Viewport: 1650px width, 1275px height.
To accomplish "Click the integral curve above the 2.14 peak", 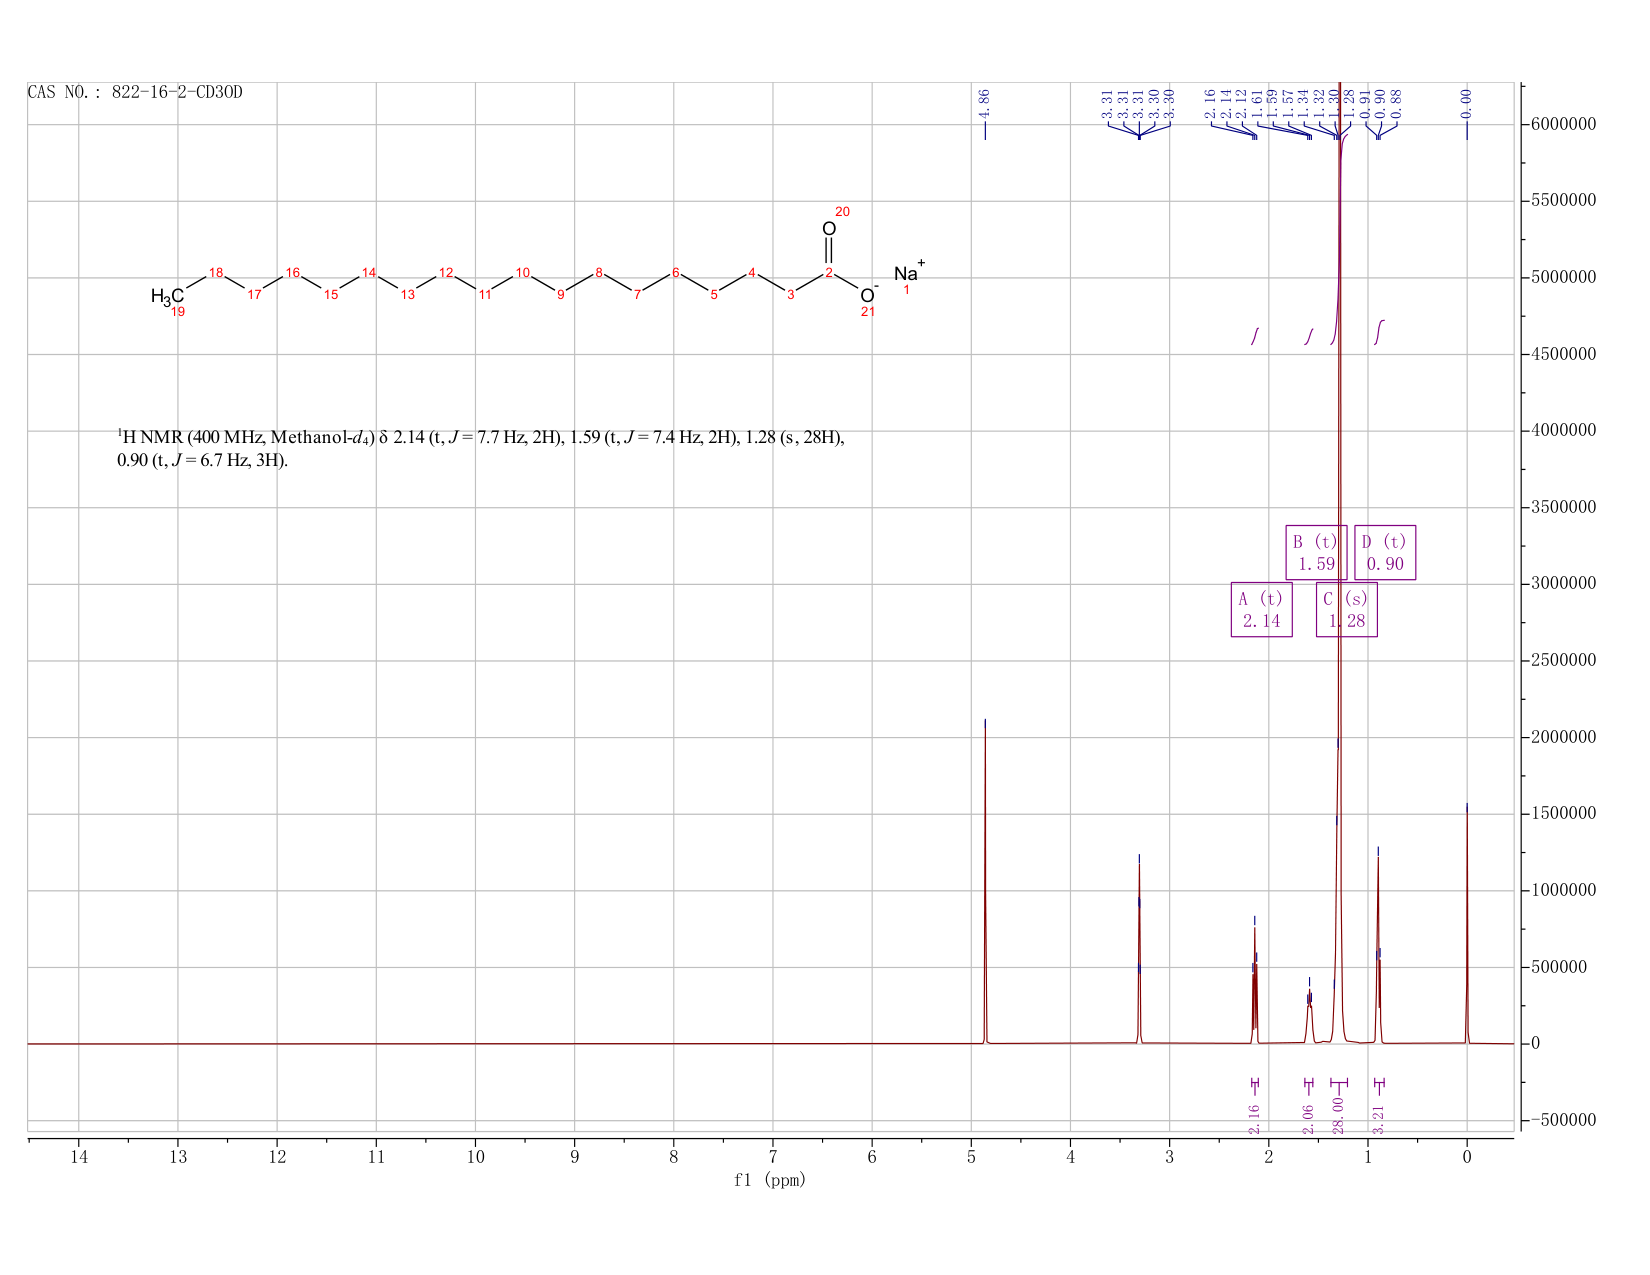I will (x=1255, y=336).
